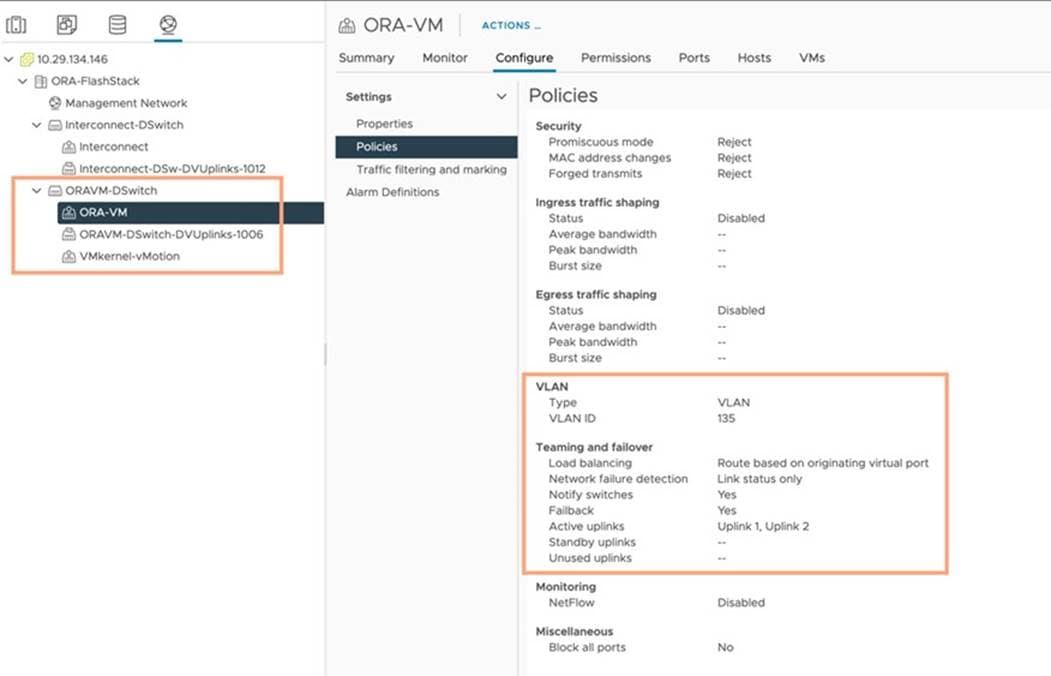This screenshot has width=1051, height=676.
Task: Open the Networking inventory view icon
Action: coord(168,25)
